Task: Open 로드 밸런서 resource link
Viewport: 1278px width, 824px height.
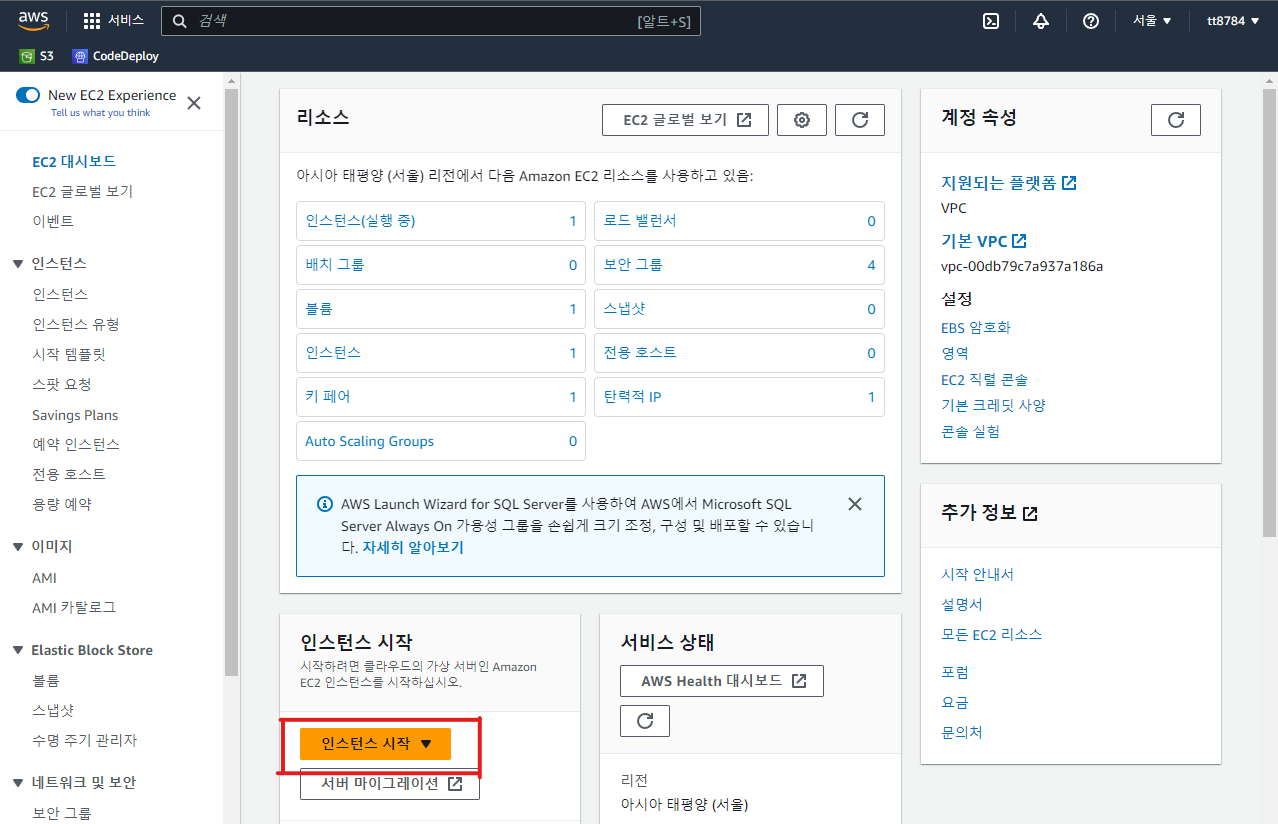Action: [x=640, y=221]
